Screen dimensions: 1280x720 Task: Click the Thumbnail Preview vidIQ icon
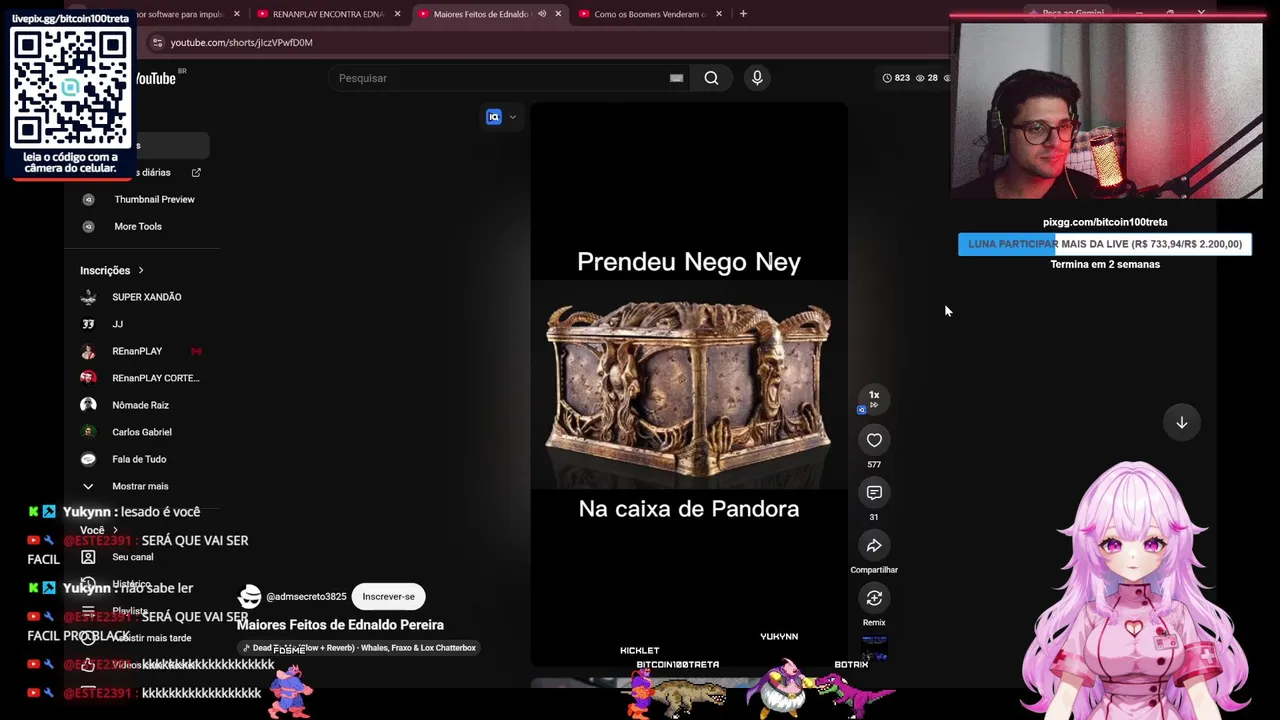pyautogui.click(x=88, y=199)
